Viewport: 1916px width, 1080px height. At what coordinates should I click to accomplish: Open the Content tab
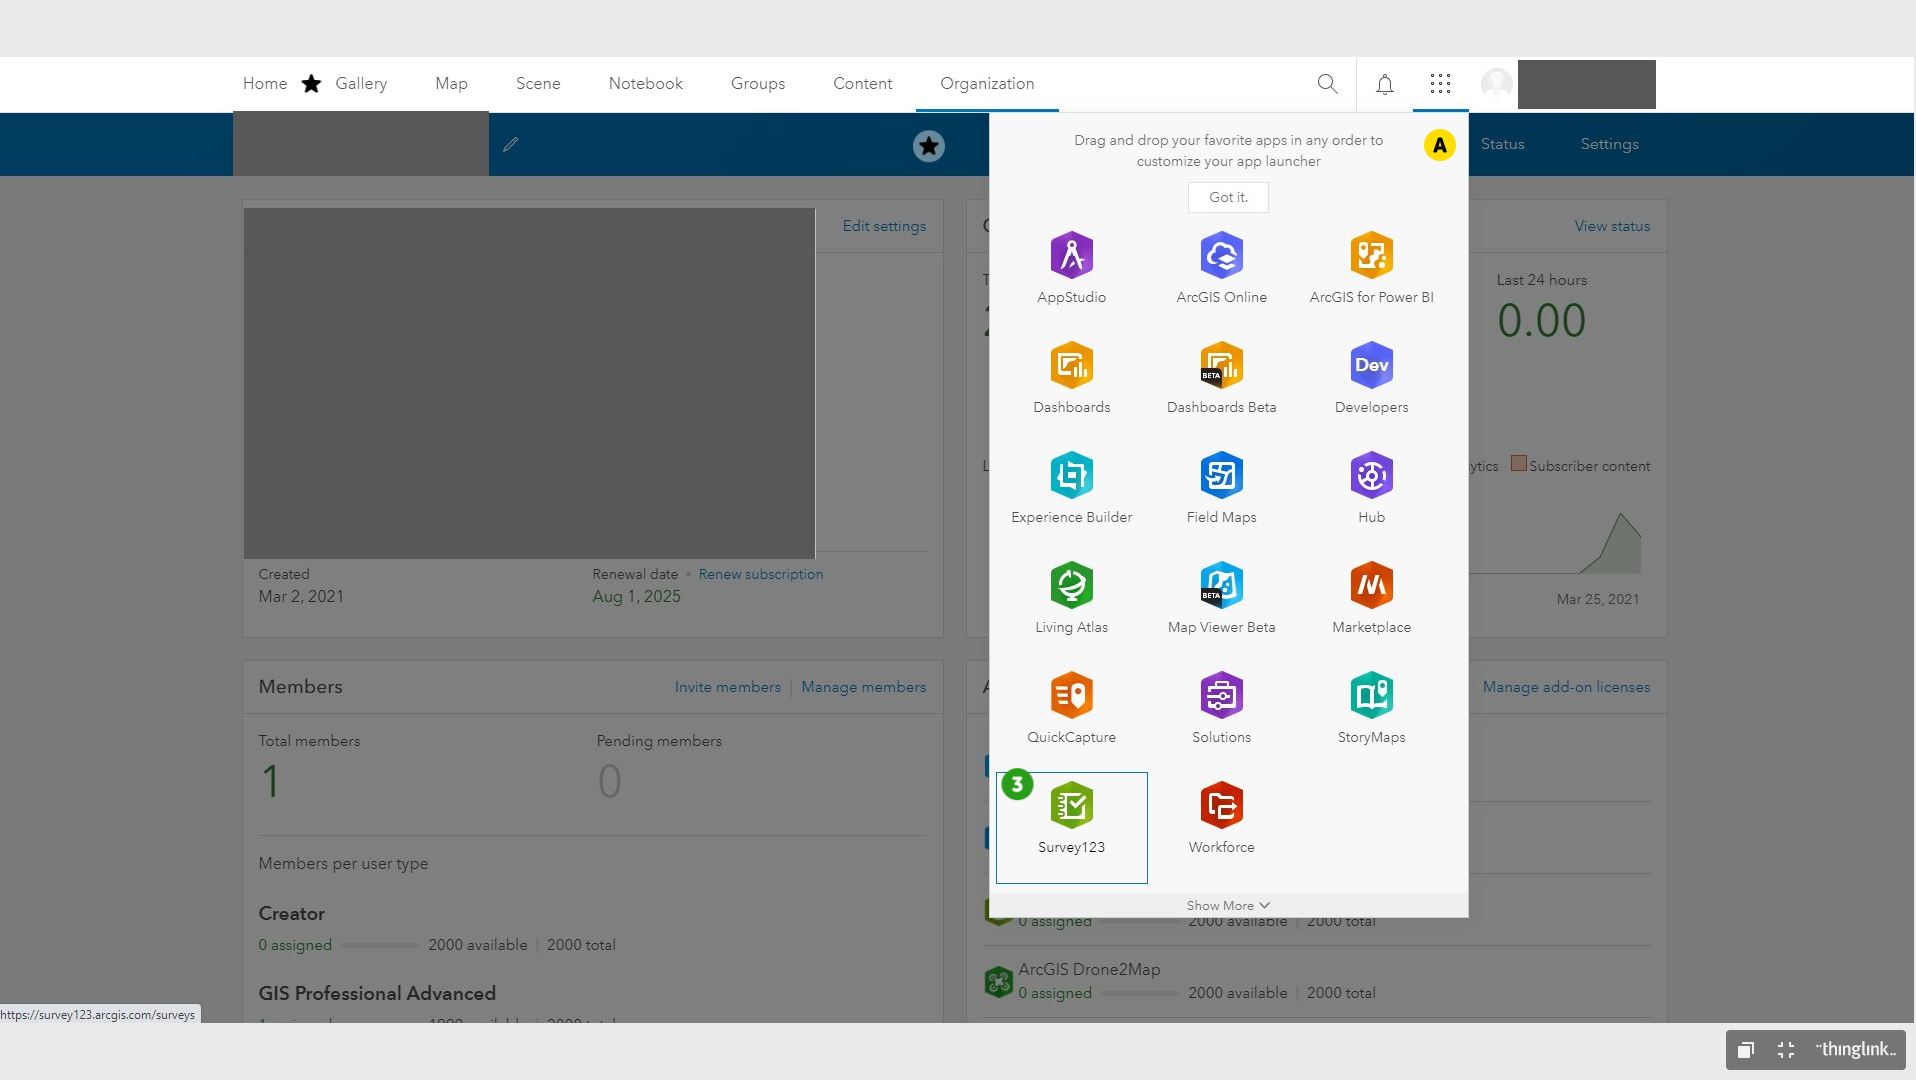862,84
